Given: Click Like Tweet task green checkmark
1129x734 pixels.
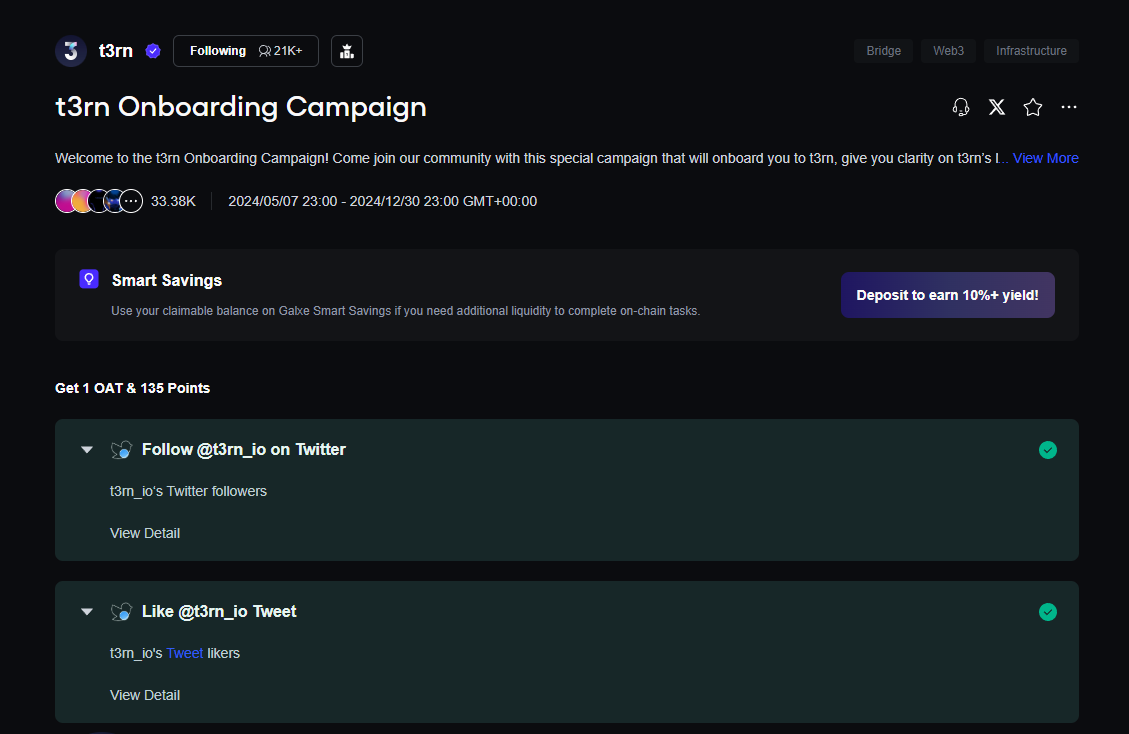Looking at the screenshot, I should (1047, 612).
